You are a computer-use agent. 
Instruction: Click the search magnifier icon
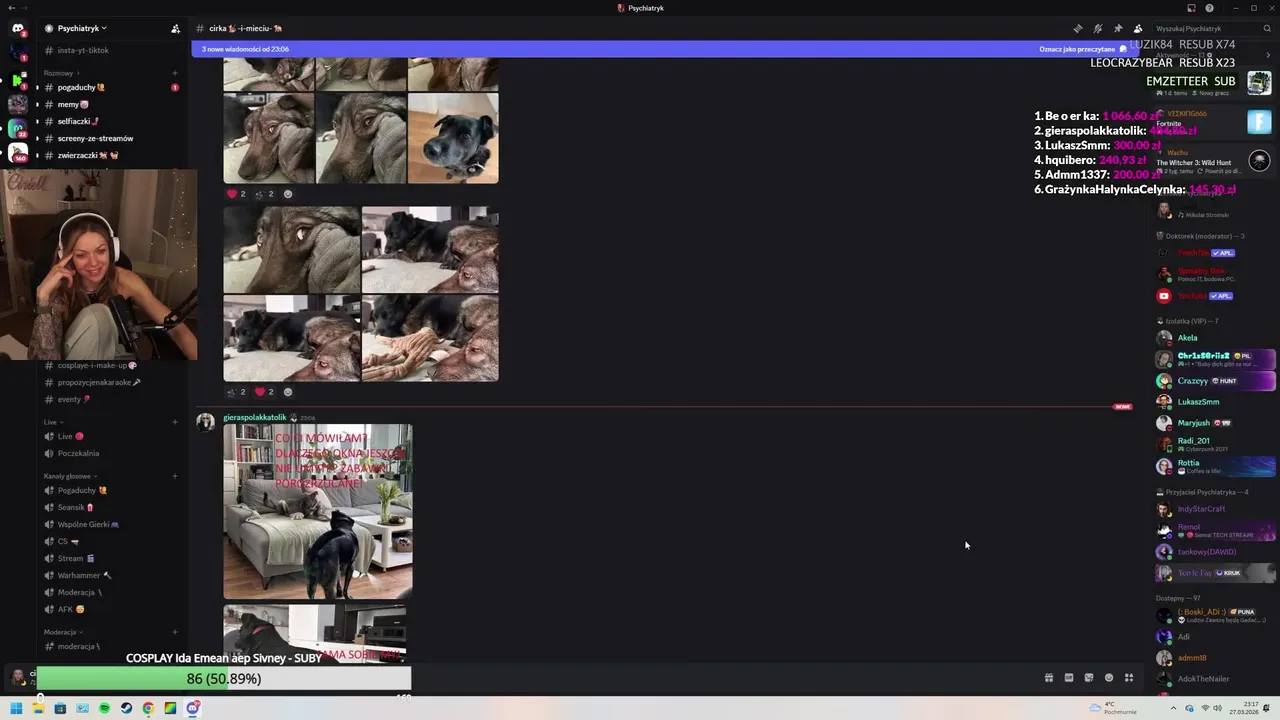[x=1267, y=29]
